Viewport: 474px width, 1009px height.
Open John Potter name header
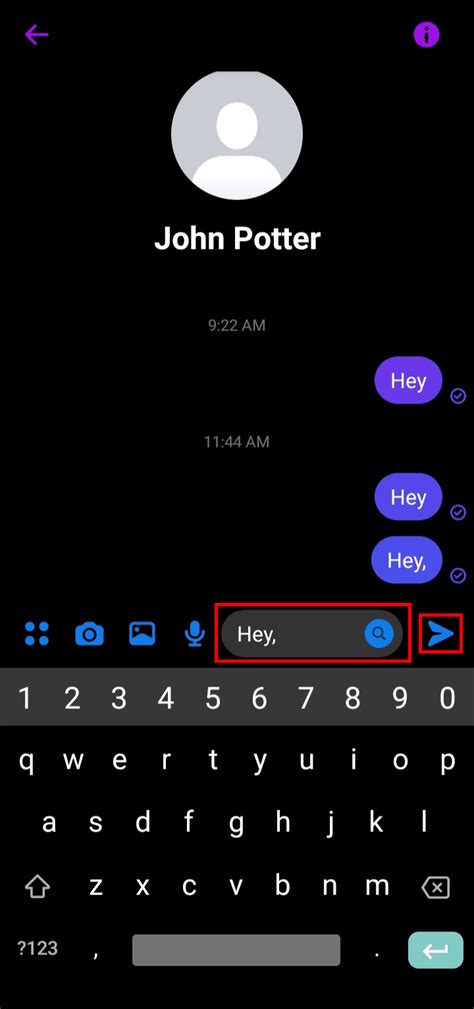(x=237, y=239)
